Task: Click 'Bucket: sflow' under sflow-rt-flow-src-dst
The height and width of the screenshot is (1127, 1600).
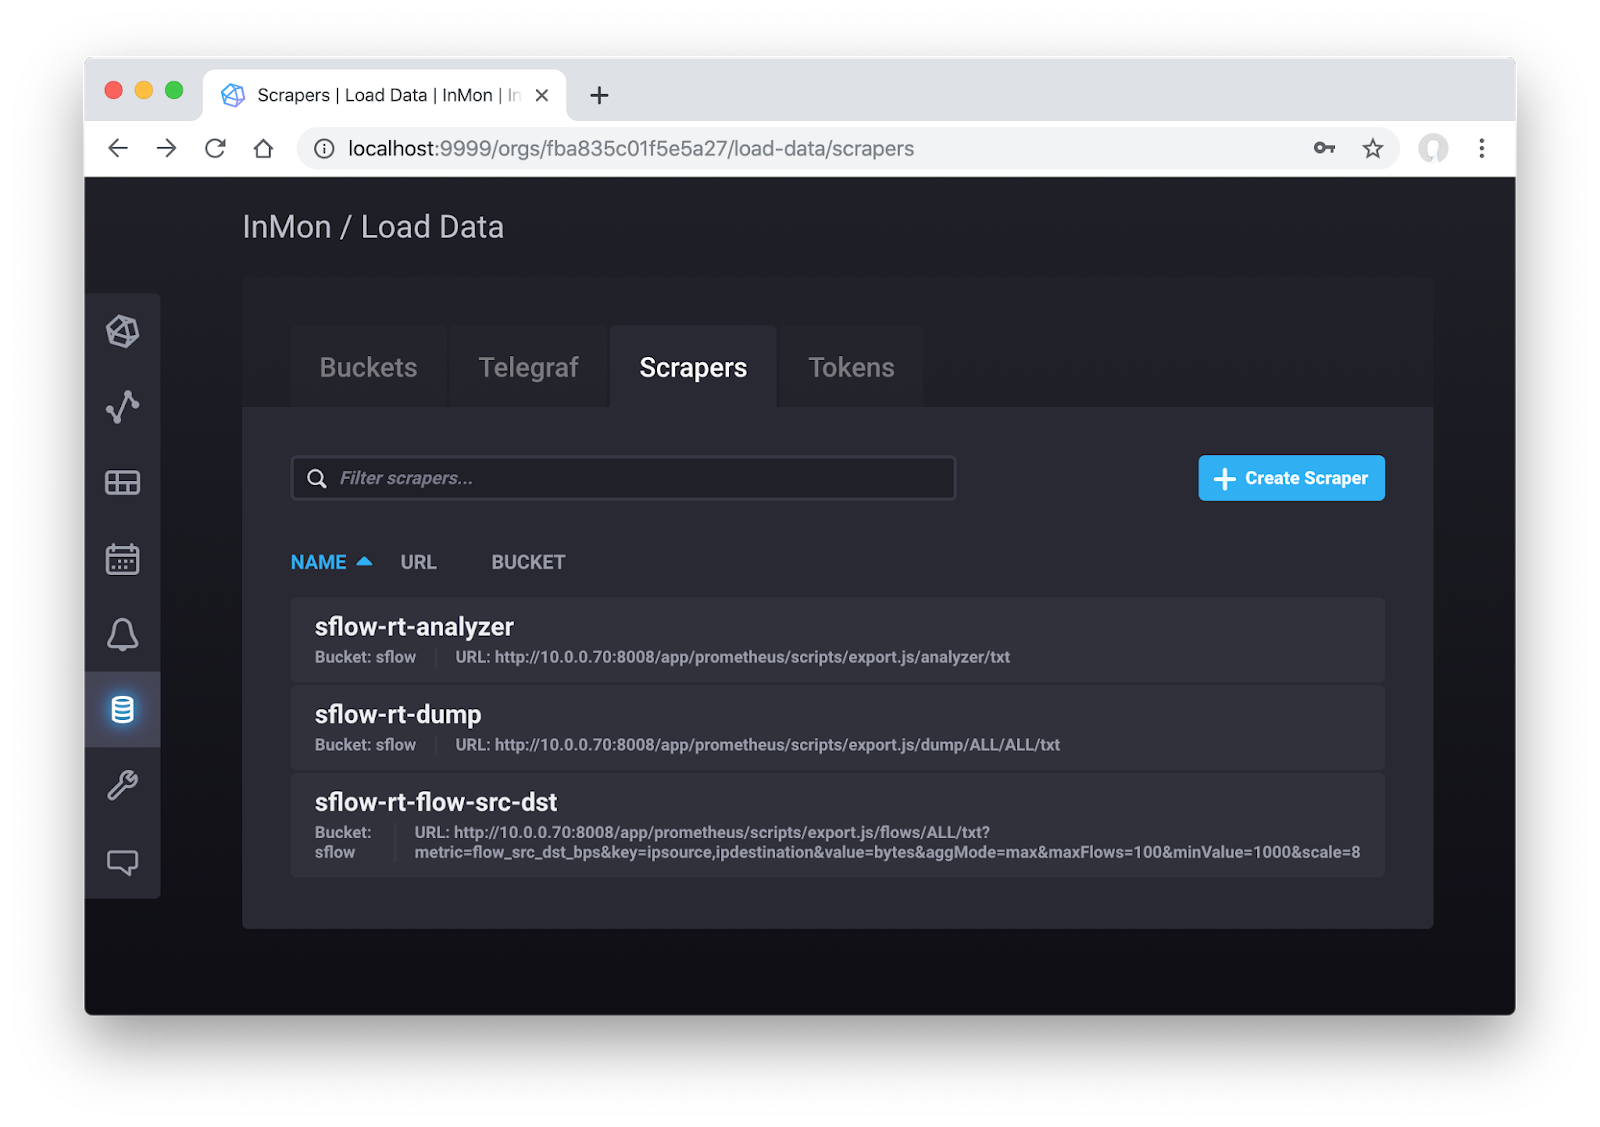Action: pos(343,842)
